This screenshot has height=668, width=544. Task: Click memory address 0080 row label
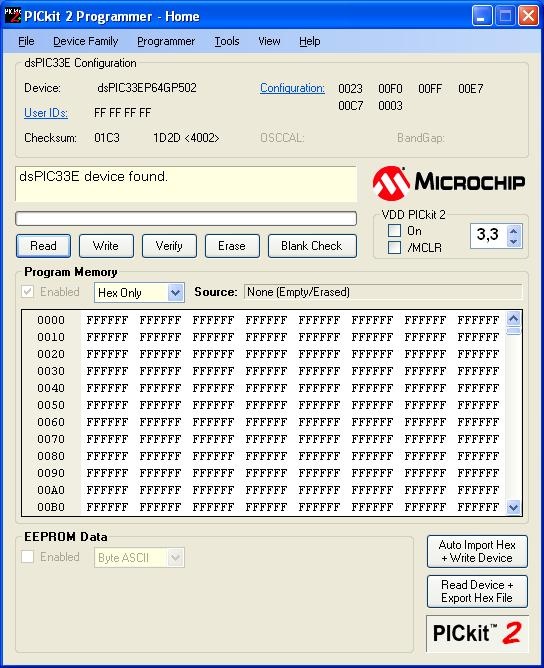click(51, 456)
